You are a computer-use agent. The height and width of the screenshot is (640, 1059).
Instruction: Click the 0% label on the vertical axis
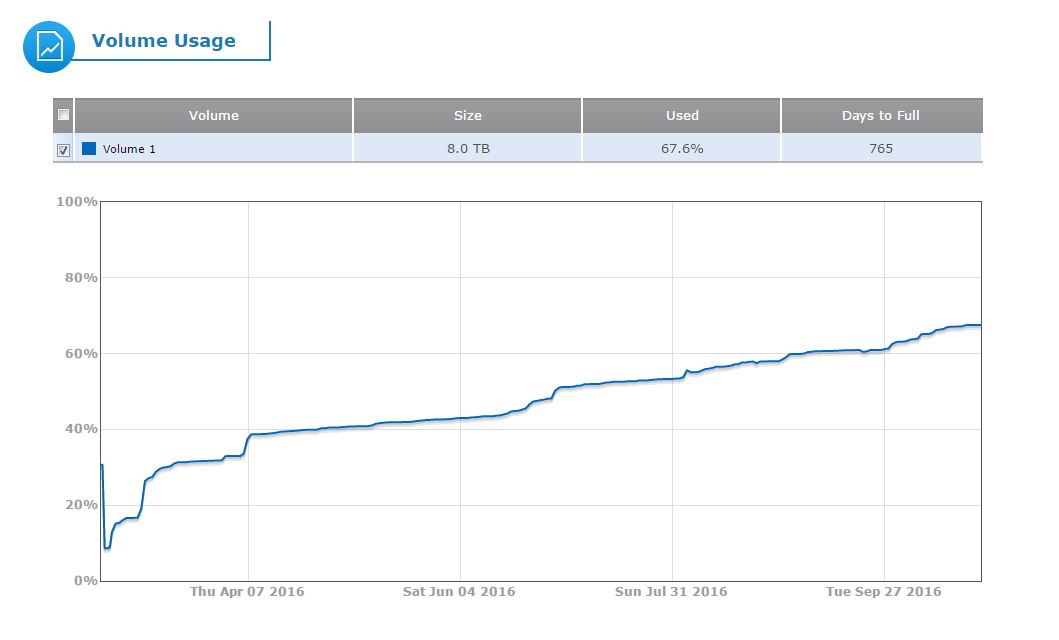85,581
